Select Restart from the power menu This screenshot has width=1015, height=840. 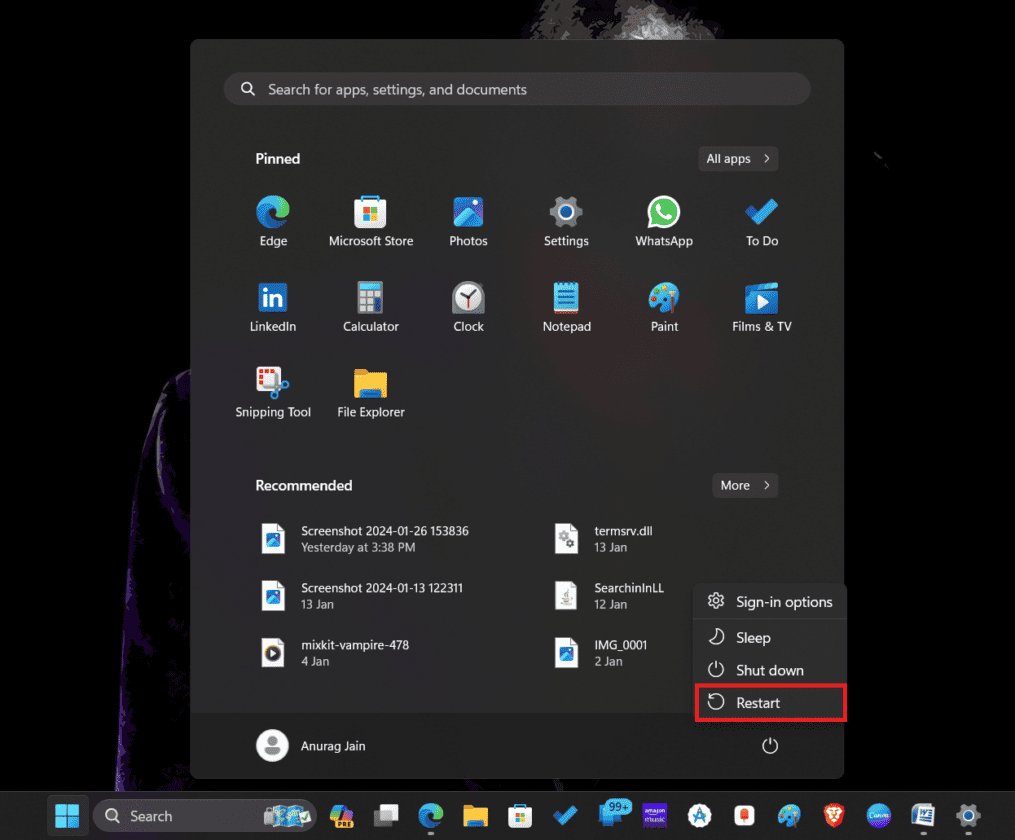point(769,703)
